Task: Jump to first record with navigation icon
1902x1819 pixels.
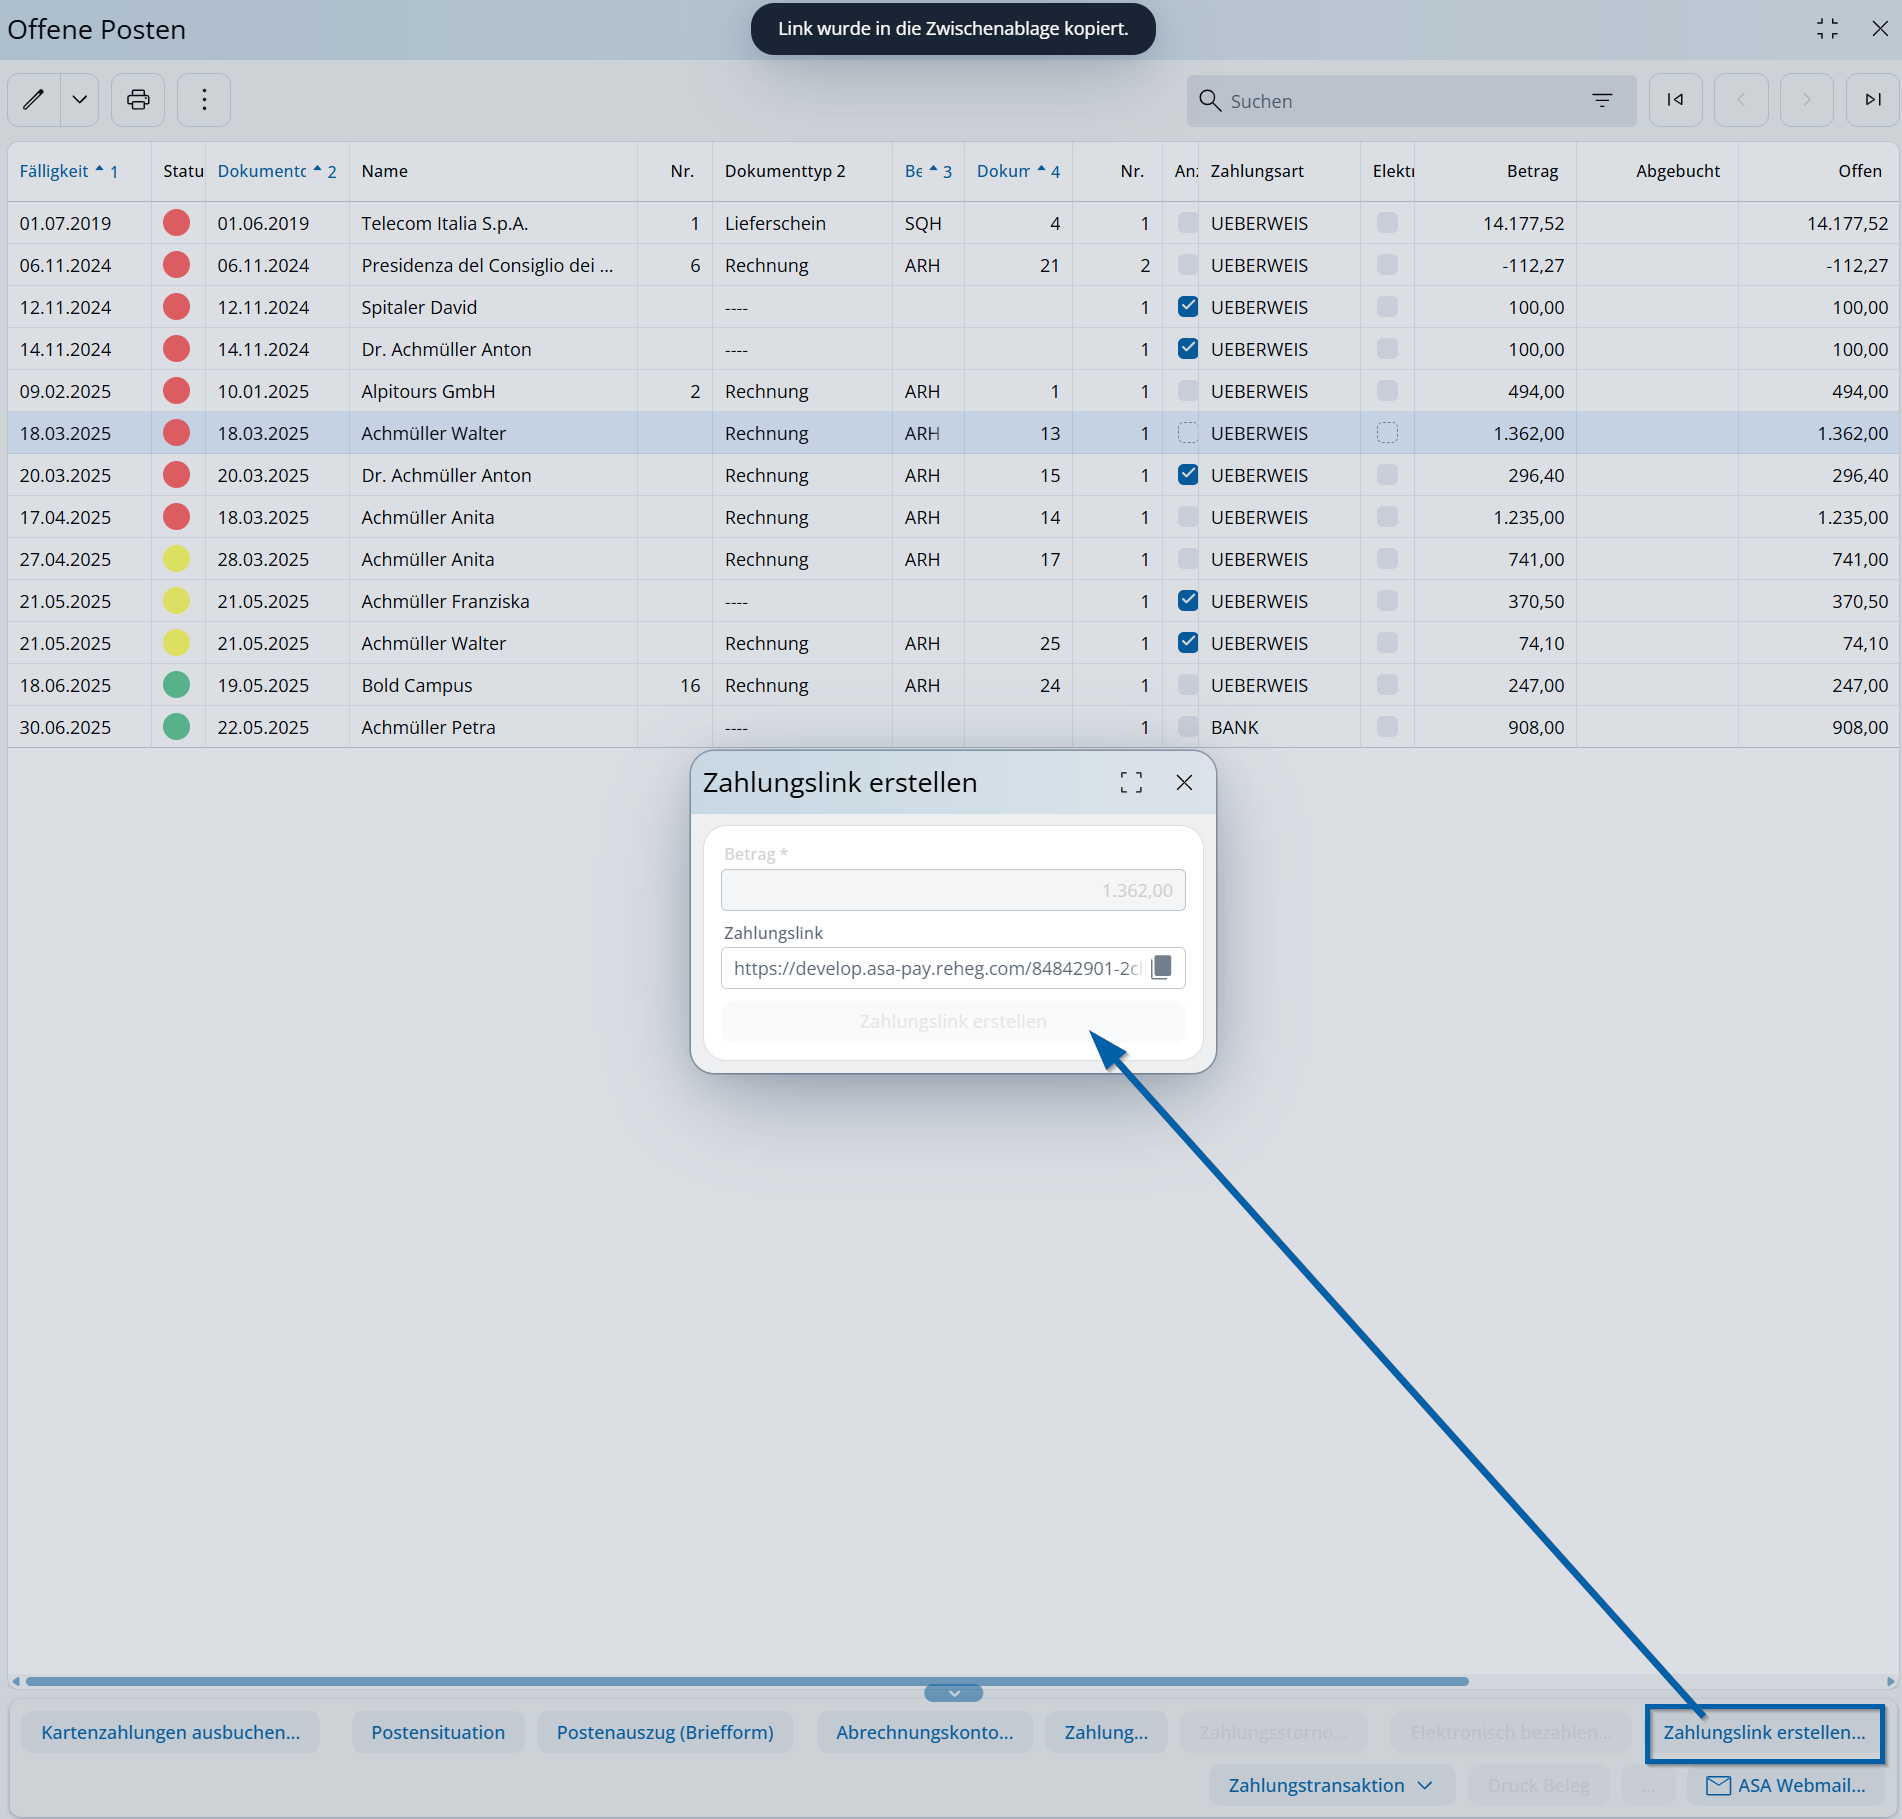Action: tap(1675, 100)
